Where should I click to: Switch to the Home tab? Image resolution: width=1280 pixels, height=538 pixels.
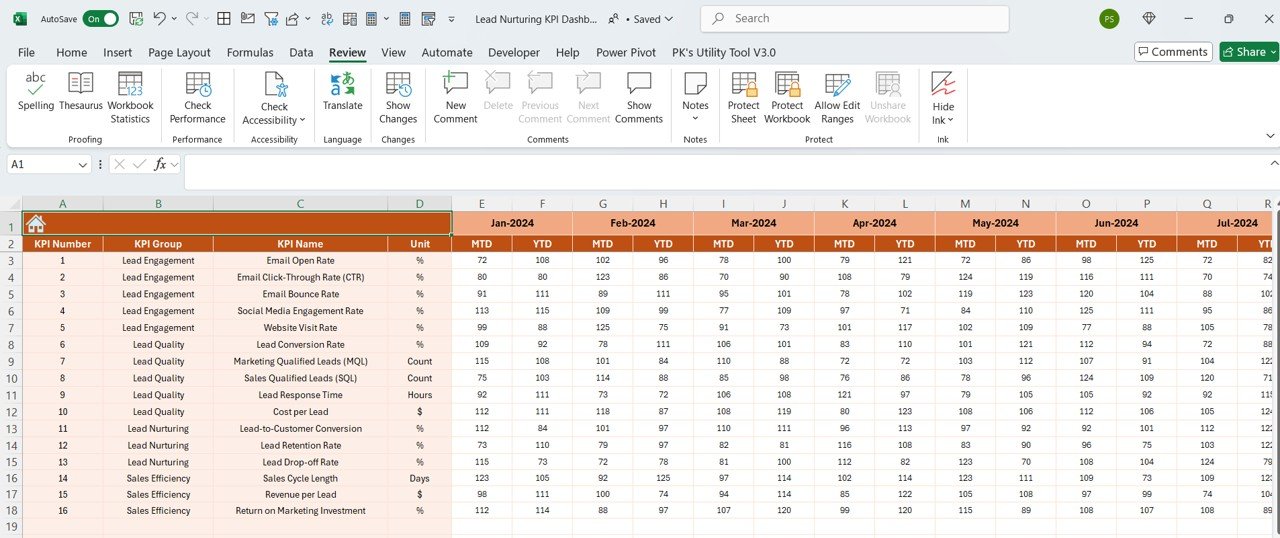pos(71,53)
